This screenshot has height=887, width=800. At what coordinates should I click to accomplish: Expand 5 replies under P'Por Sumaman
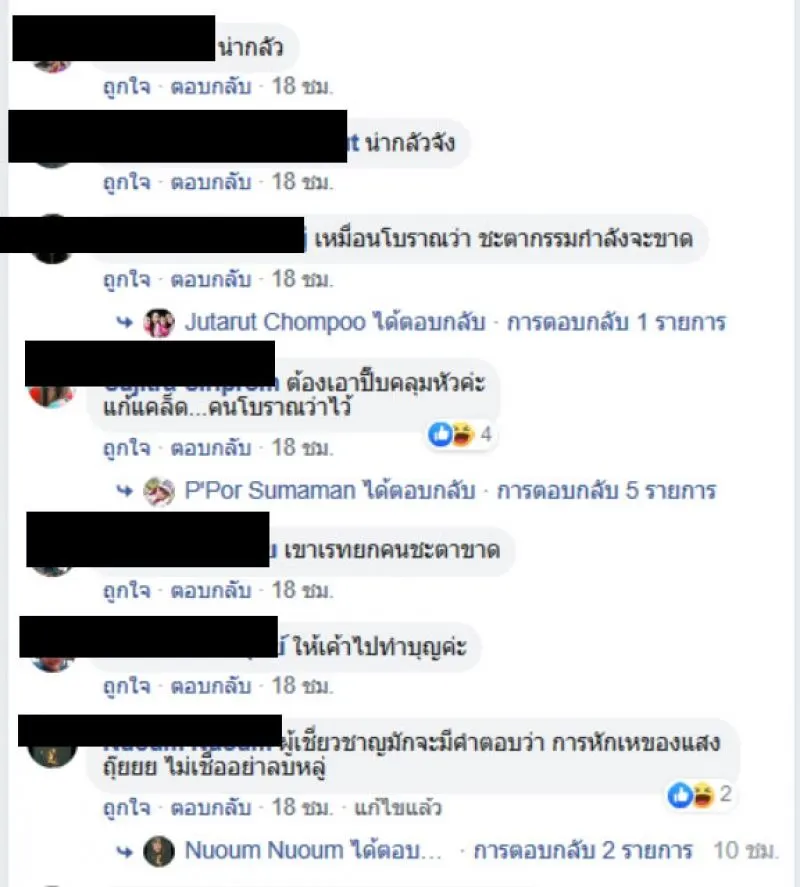click(607, 490)
